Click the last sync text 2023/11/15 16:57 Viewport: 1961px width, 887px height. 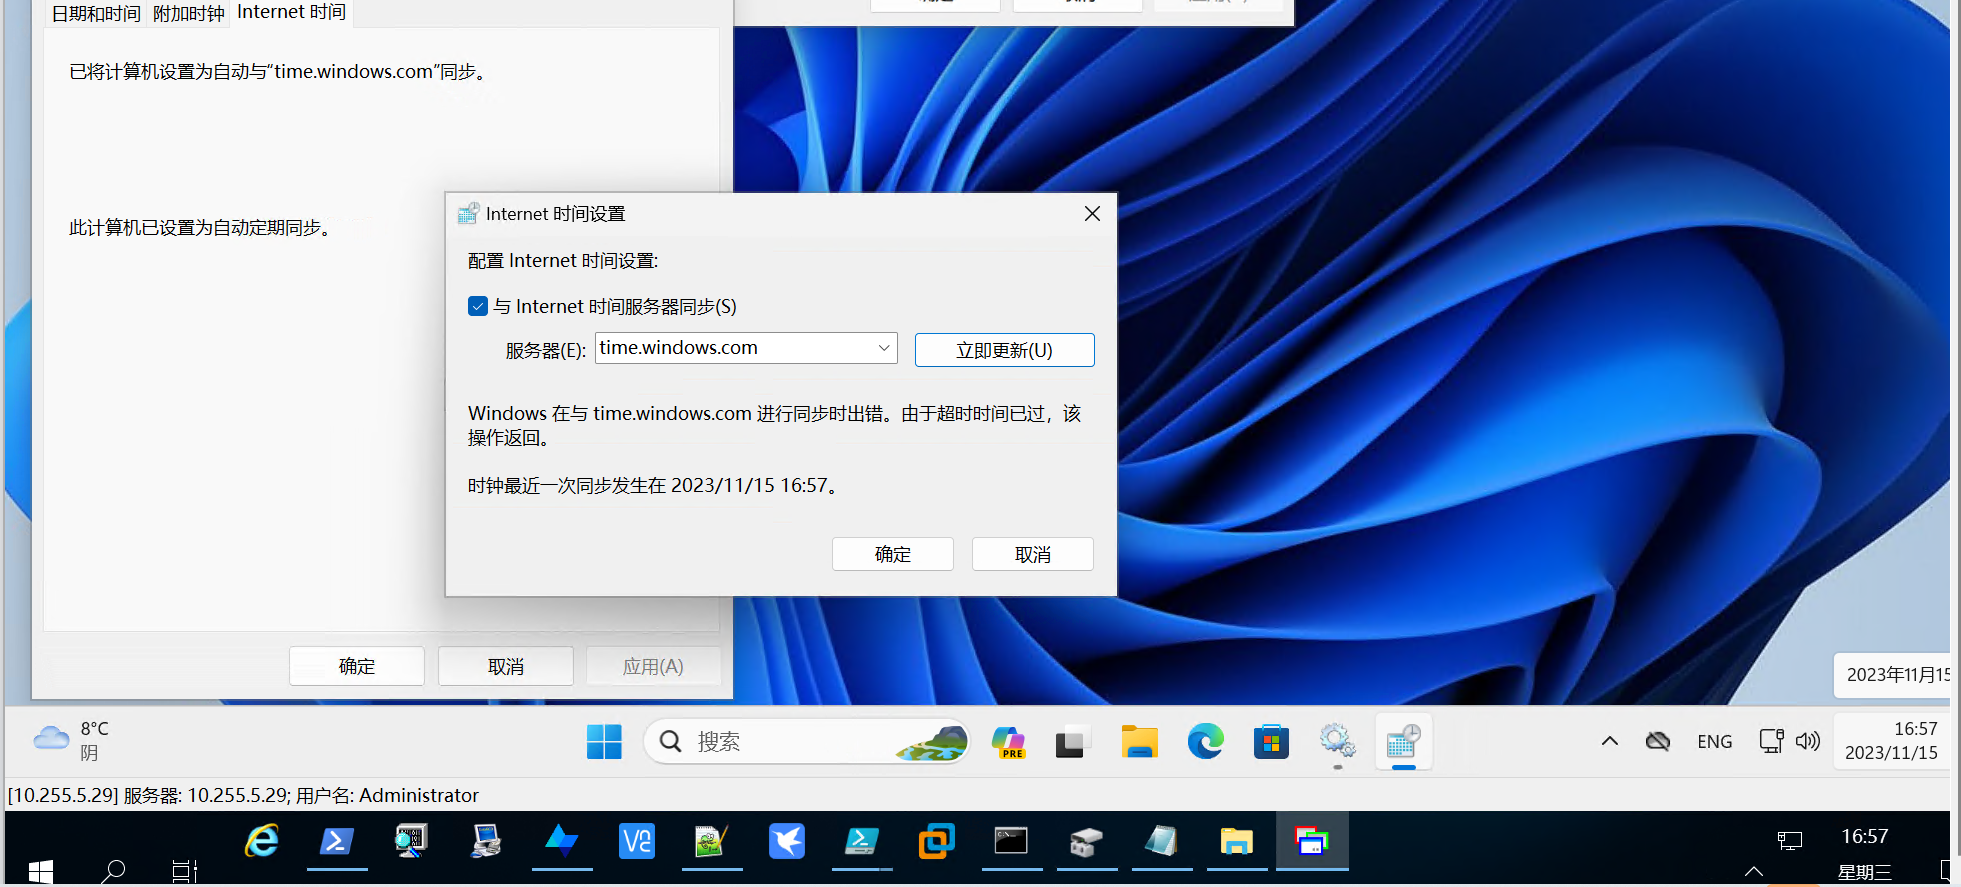tap(653, 485)
